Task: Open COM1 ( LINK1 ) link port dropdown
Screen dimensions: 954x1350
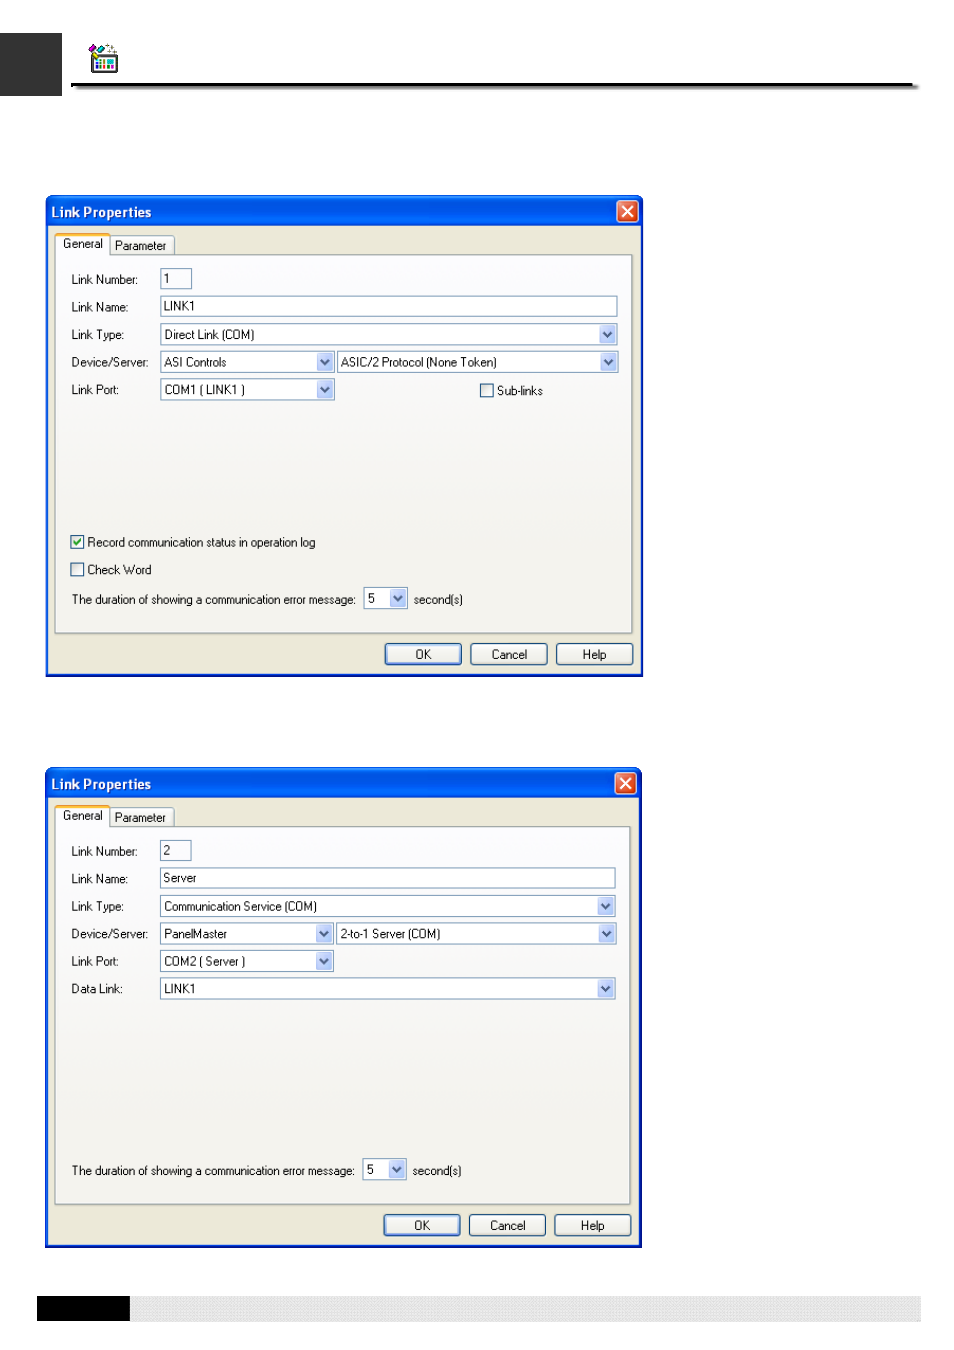Action: coord(325,390)
